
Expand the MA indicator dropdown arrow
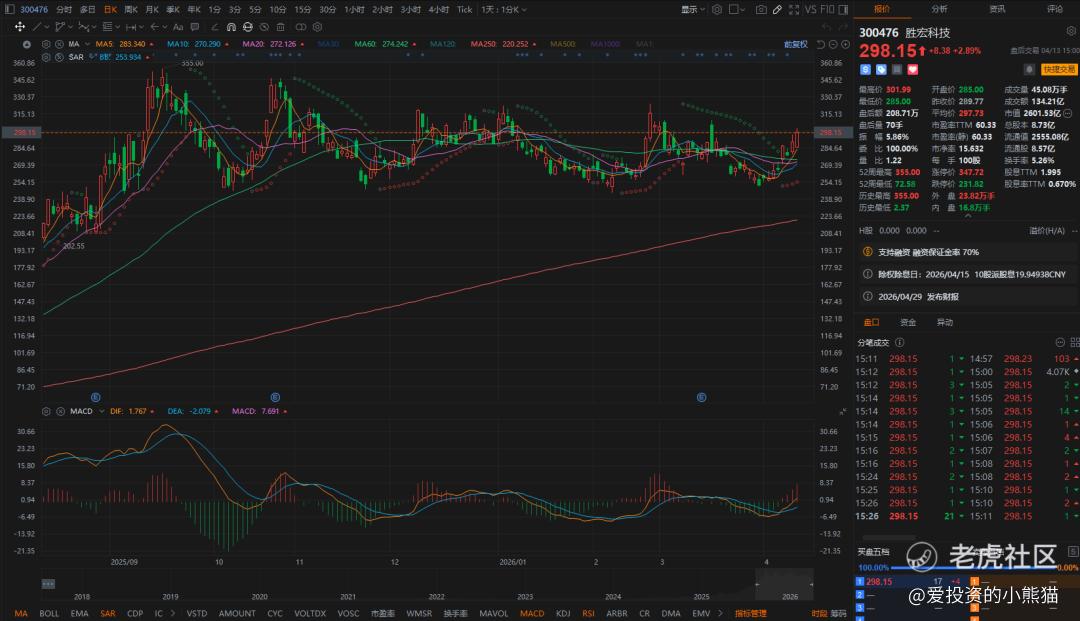coord(87,44)
